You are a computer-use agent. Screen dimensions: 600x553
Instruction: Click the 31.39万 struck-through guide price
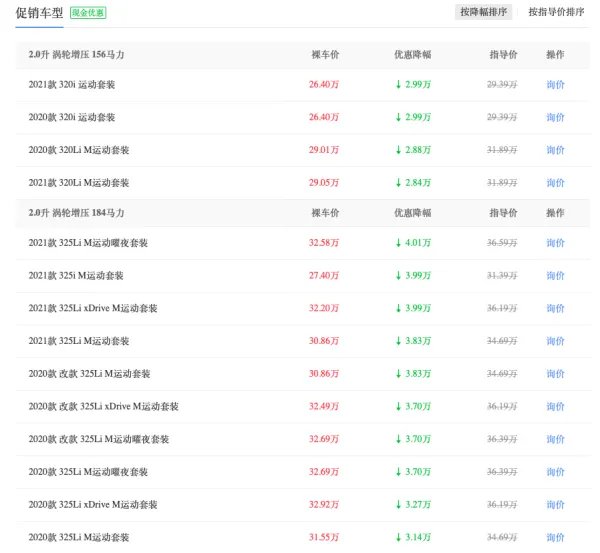[x=502, y=276]
